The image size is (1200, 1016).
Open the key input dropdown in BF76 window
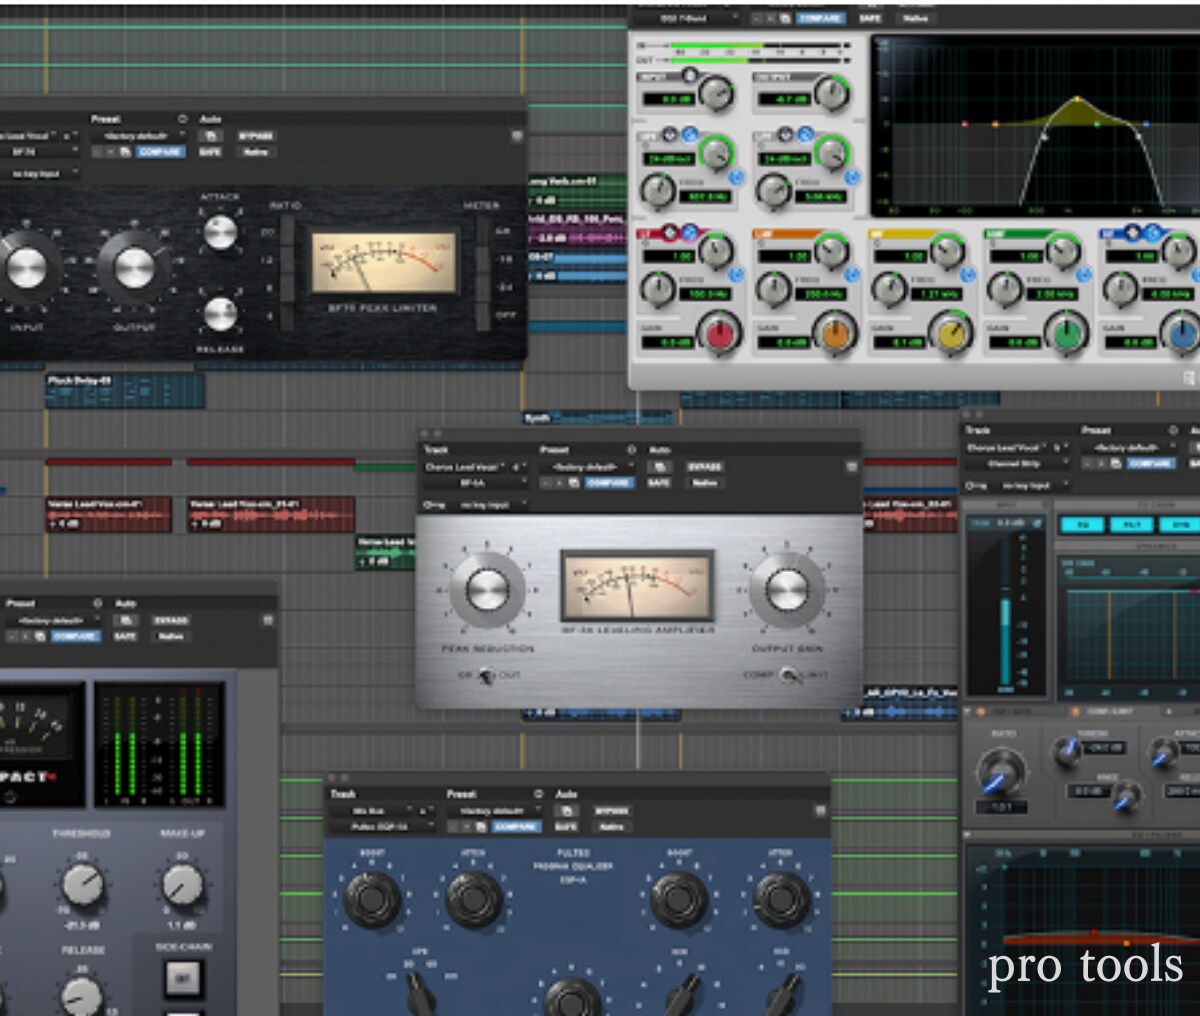[38, 174]
